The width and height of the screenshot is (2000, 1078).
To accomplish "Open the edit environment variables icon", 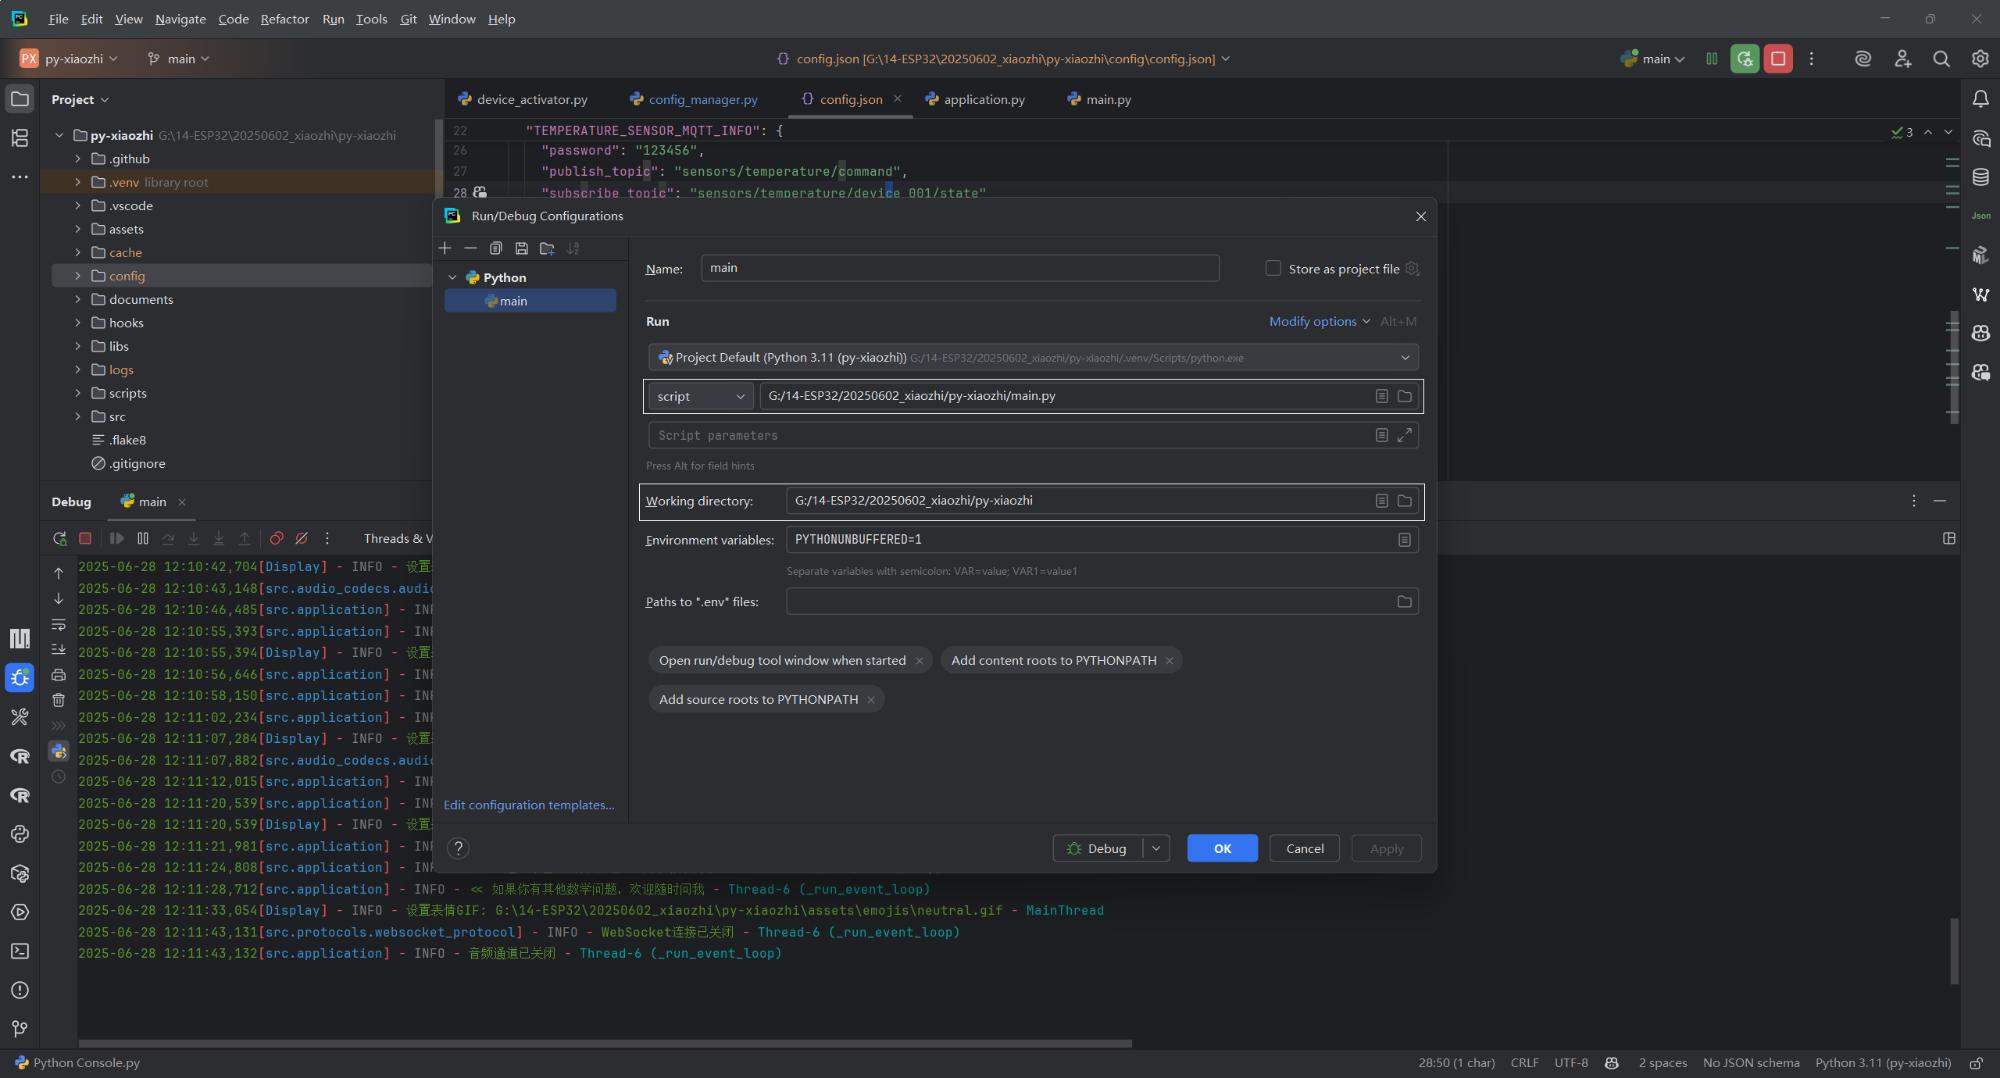I will (x=1404, y=540).
